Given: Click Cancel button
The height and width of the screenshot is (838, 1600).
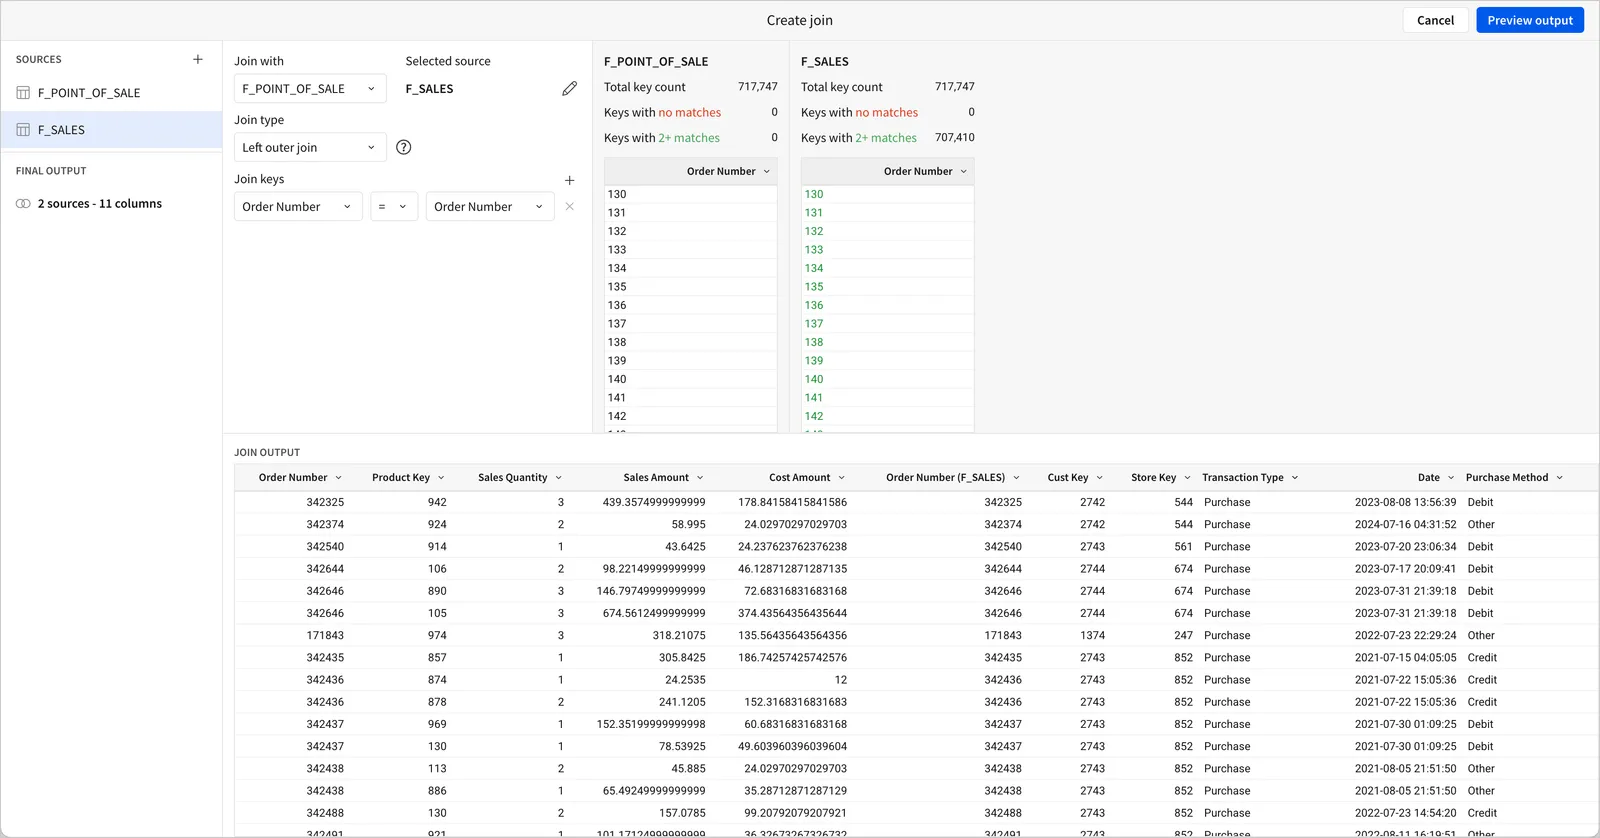Looking at the screenshot, I should click(x=1435, y=20).
